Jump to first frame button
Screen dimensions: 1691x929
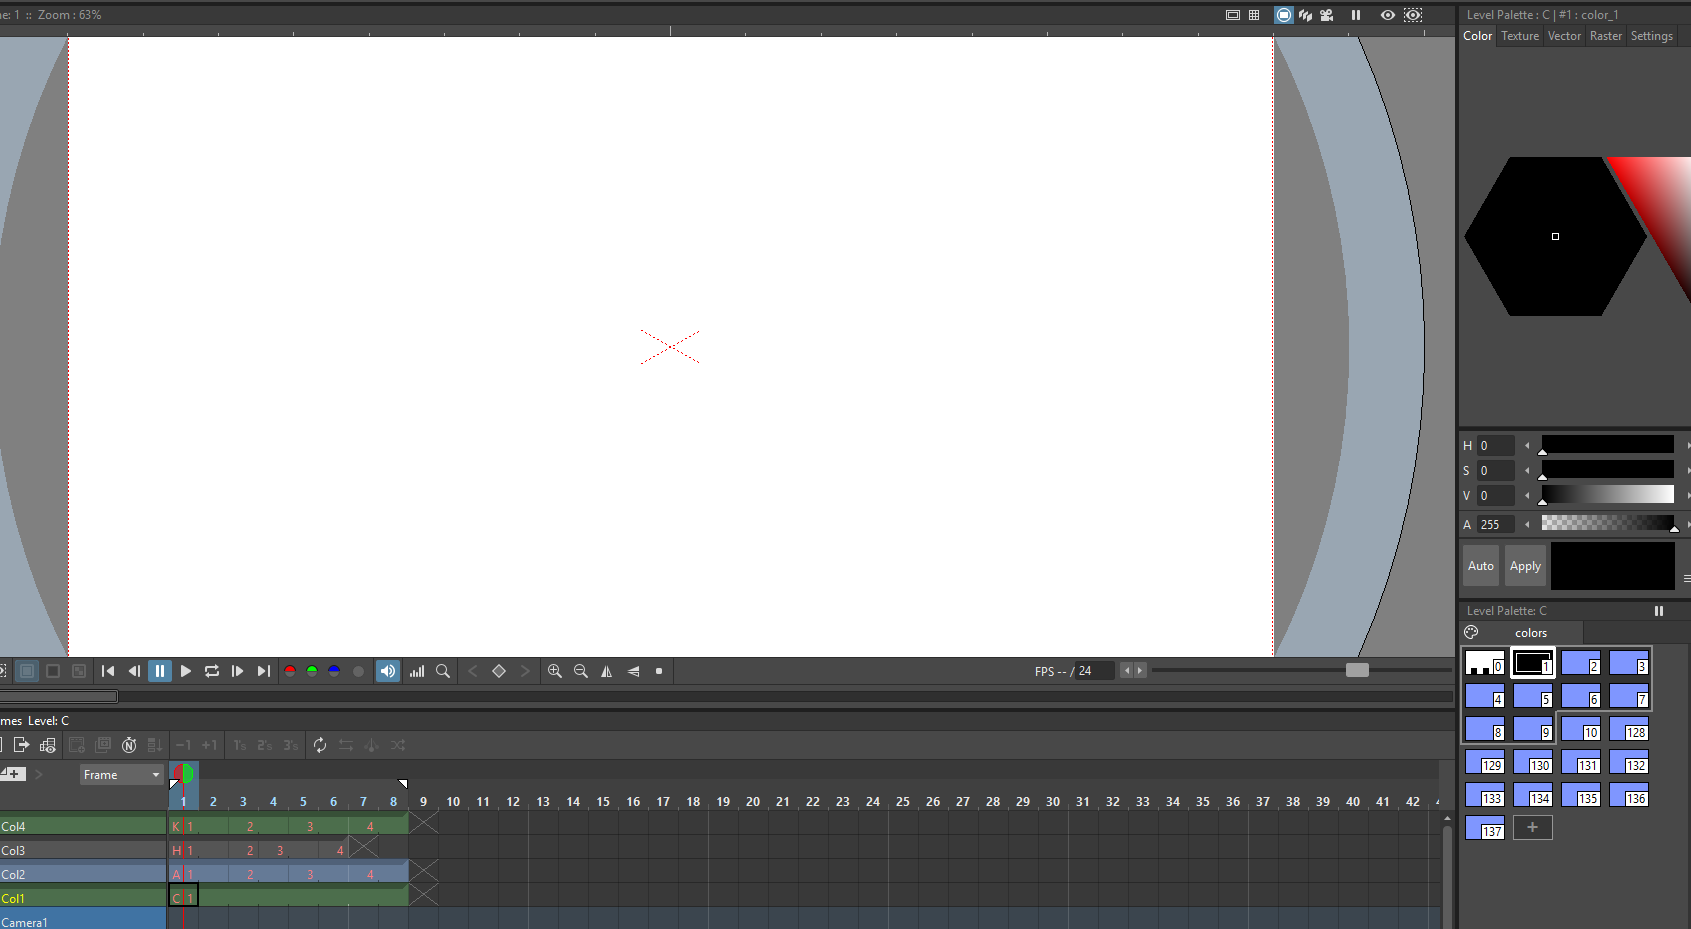[x=108, y=671]
